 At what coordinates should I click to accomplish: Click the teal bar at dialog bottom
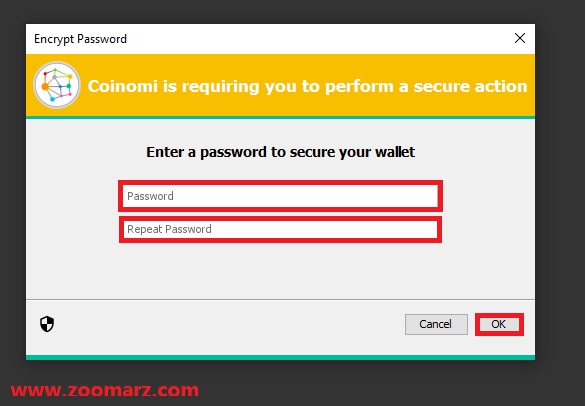click(x=280, y=357)
